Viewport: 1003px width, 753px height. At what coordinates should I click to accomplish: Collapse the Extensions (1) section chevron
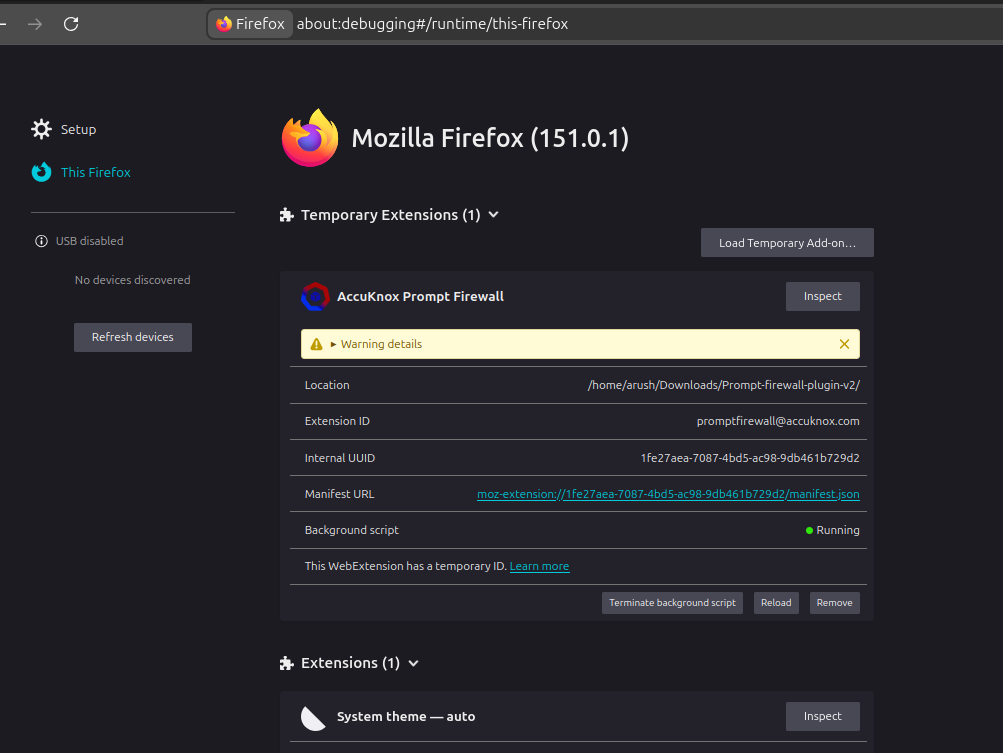coord(413,663)
